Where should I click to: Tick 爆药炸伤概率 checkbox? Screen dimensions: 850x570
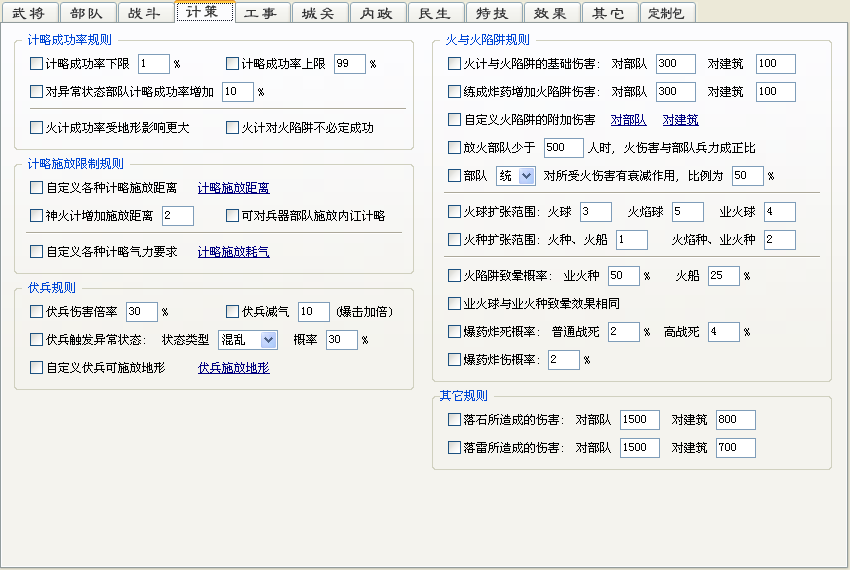[454, 360]
